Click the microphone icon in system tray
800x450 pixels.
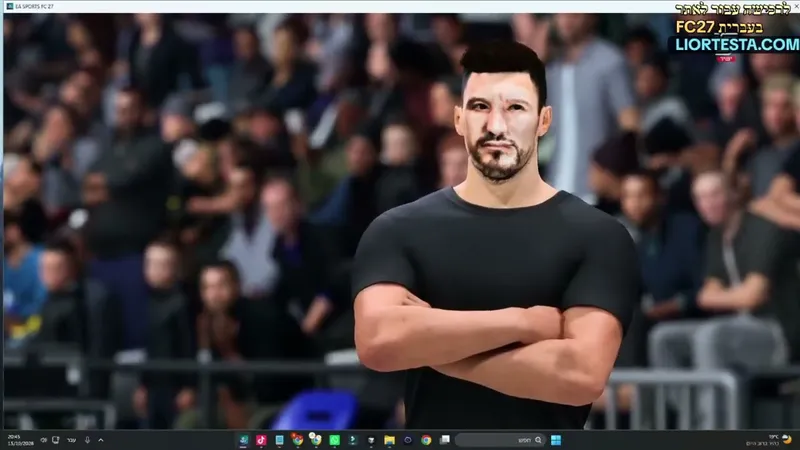pyautogui.click(x=87, y=440)
